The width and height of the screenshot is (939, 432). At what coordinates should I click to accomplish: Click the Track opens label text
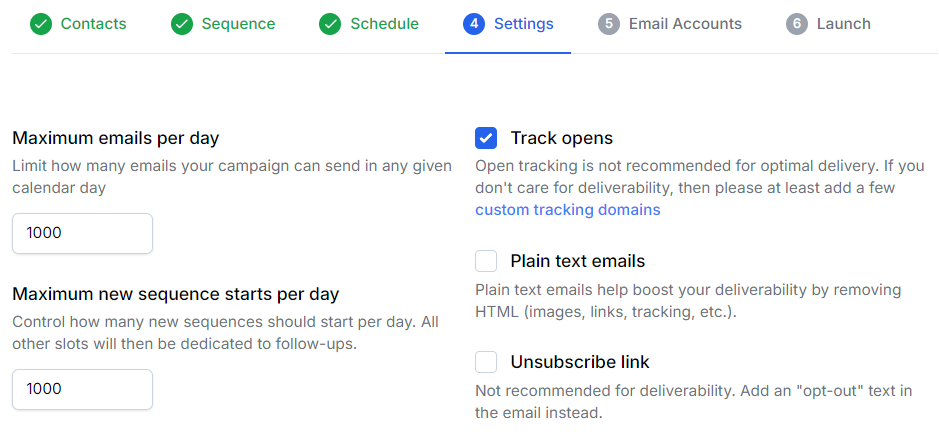[562, 138]
